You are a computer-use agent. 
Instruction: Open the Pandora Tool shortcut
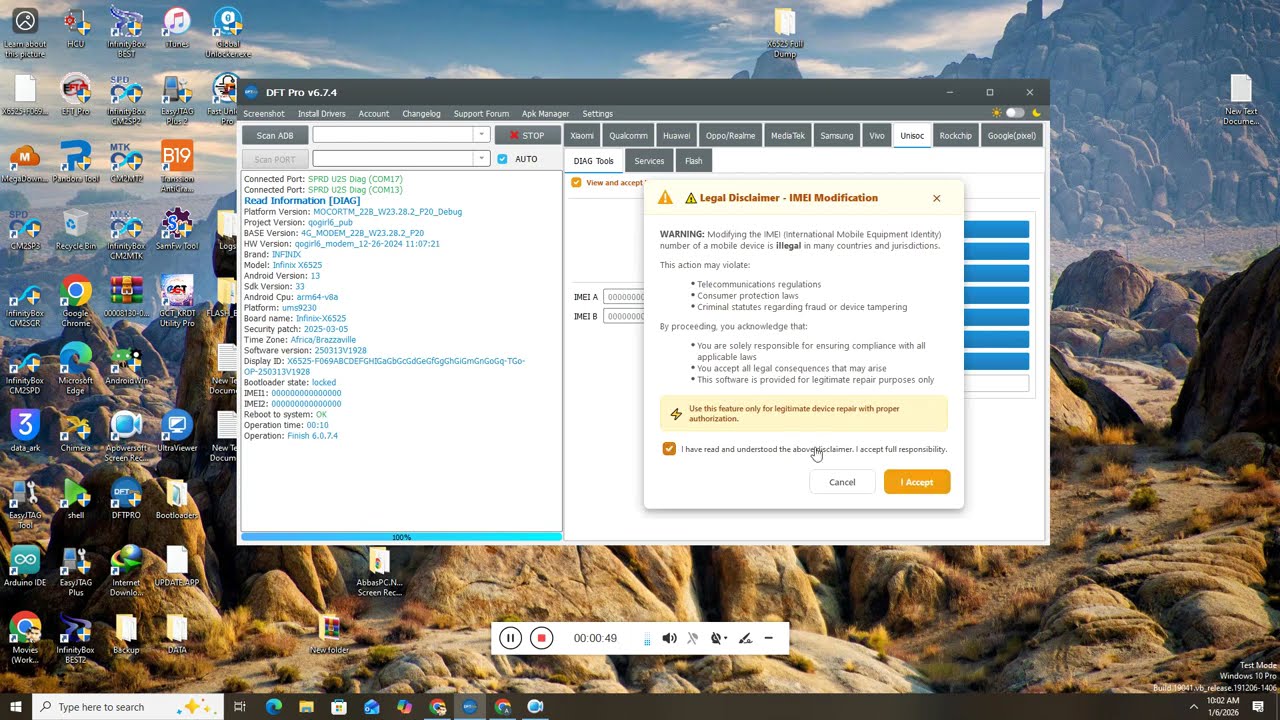pyautogui.click(x=75, y=162)
